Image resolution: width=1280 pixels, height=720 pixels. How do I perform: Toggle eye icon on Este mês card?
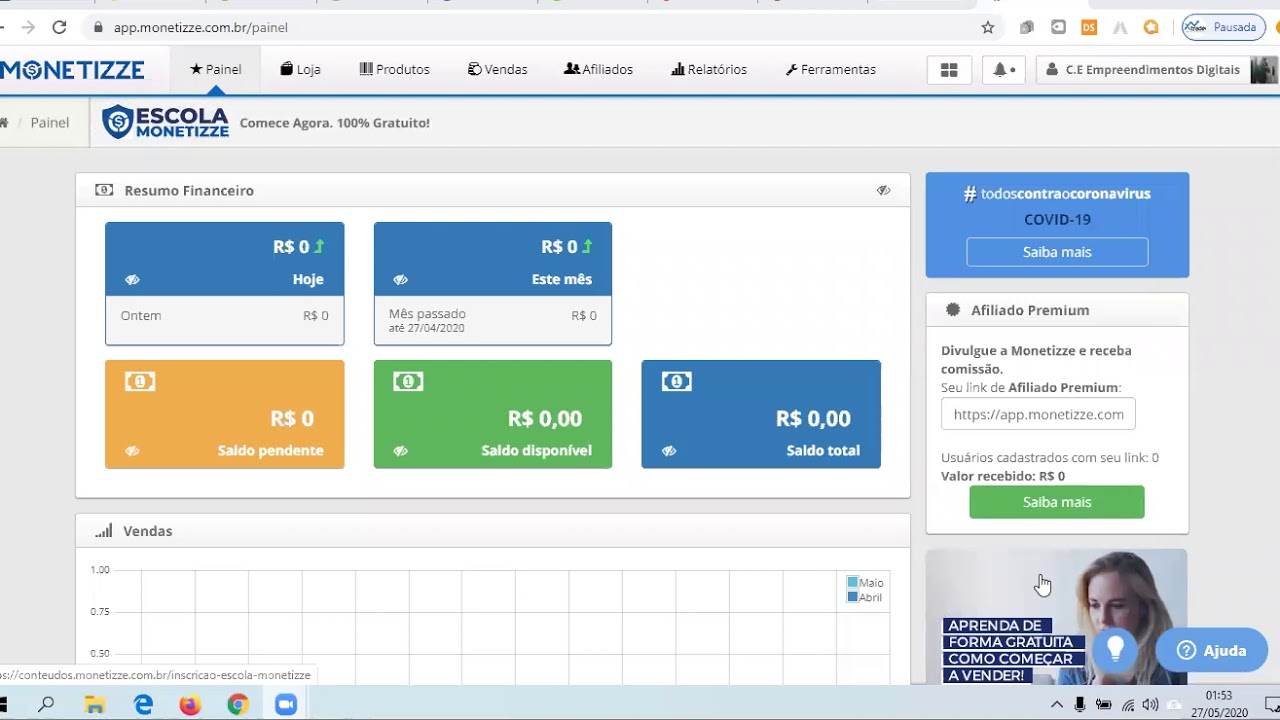tap(400, 280)
